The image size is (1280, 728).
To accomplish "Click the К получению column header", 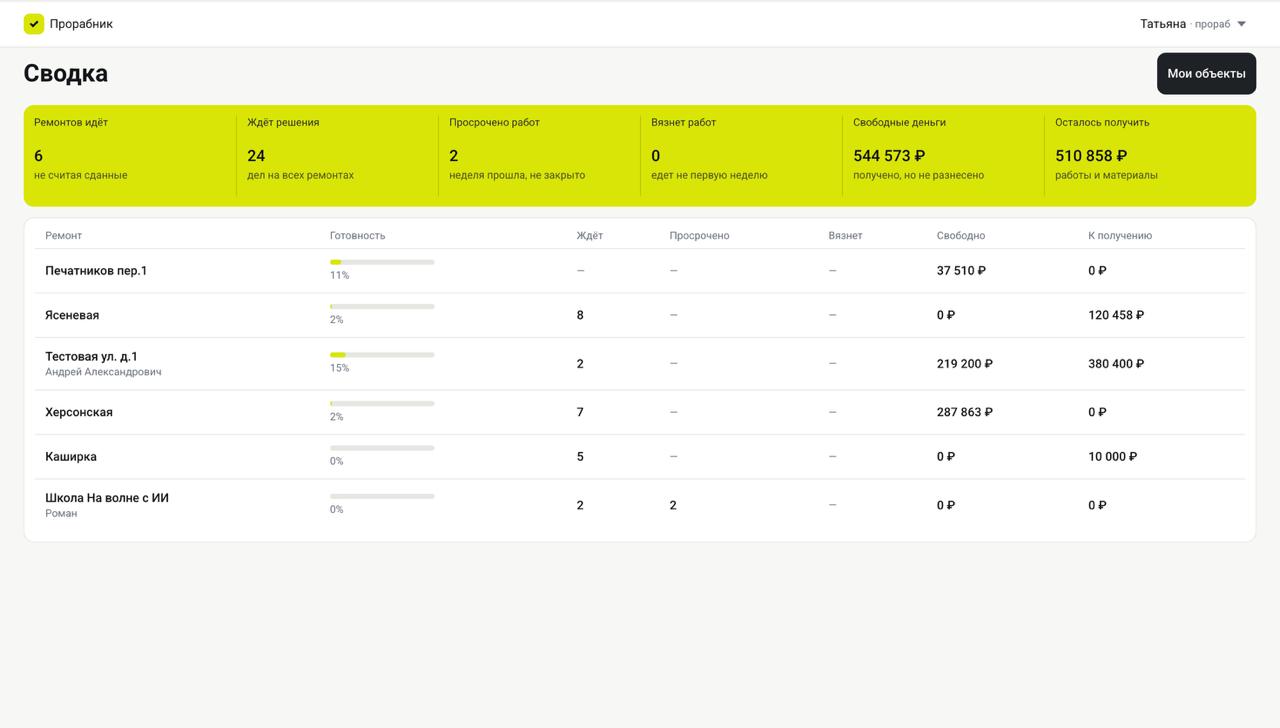I will pos(1120,236).
